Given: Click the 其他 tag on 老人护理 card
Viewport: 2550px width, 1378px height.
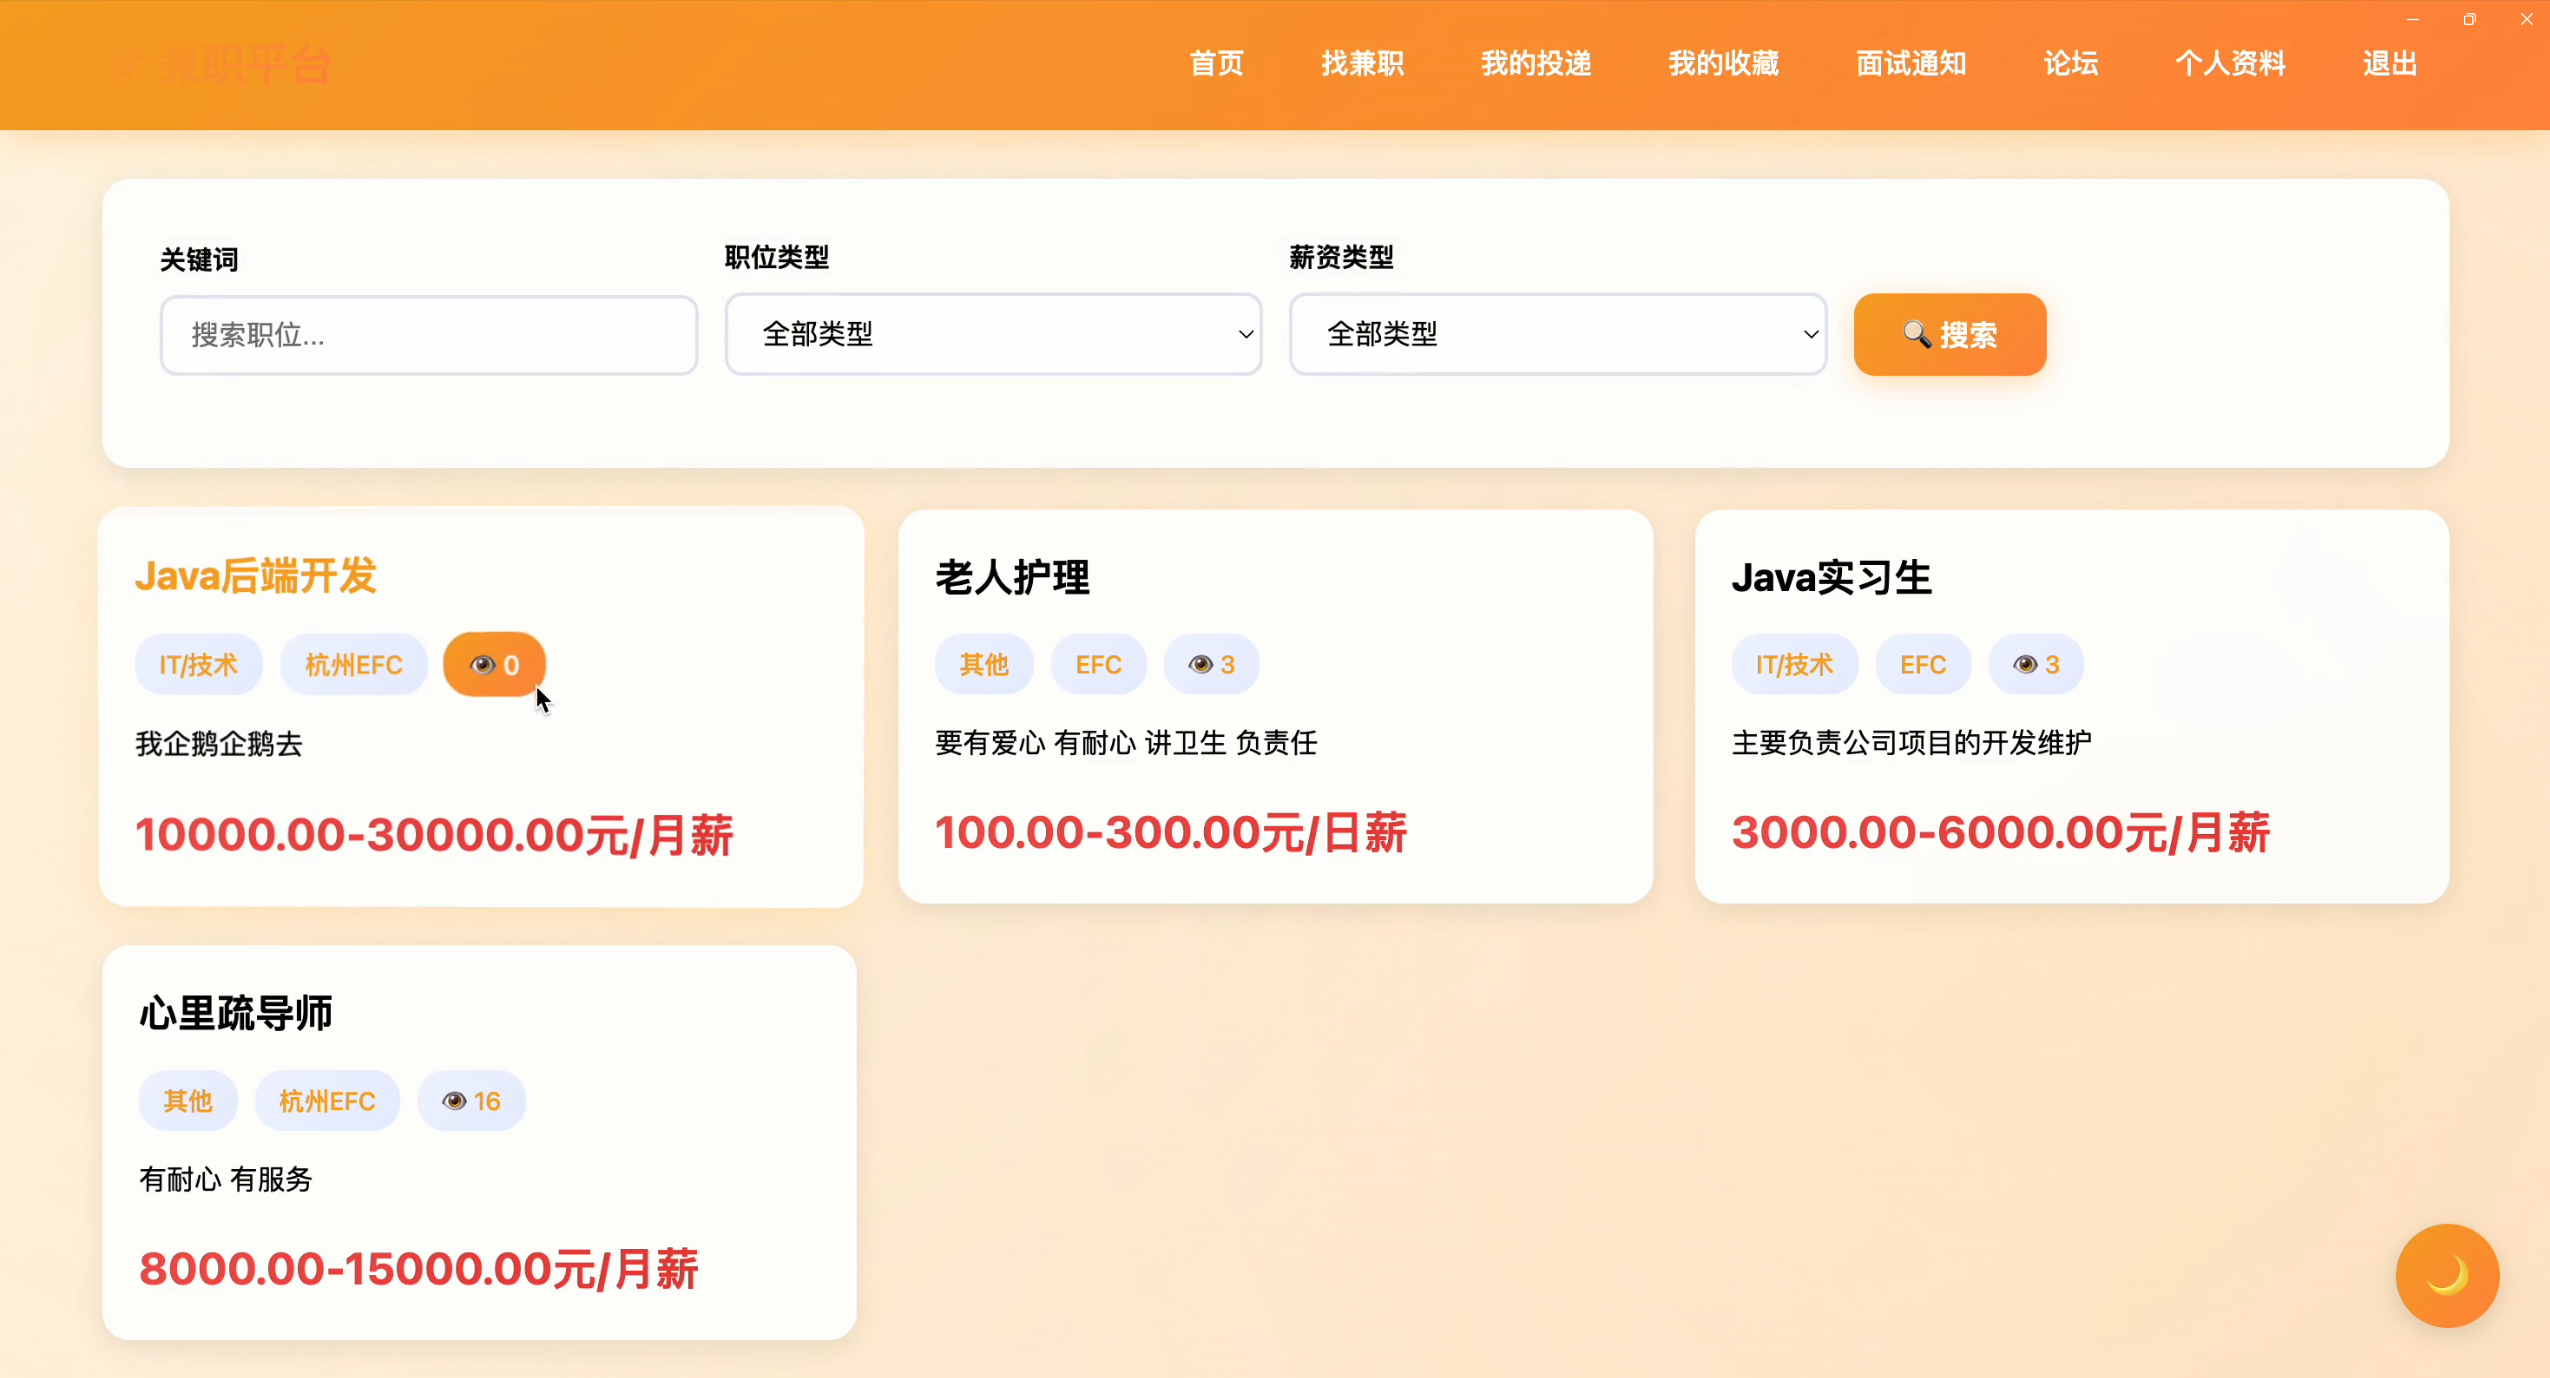Looking at the screenshot, I should (x=983, y=665).
